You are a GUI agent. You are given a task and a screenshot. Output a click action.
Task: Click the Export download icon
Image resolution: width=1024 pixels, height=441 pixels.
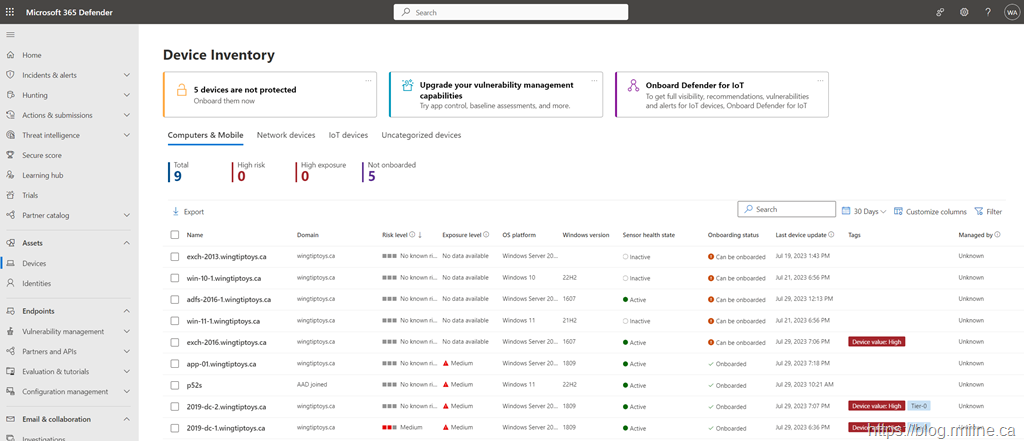click(176, 212)
